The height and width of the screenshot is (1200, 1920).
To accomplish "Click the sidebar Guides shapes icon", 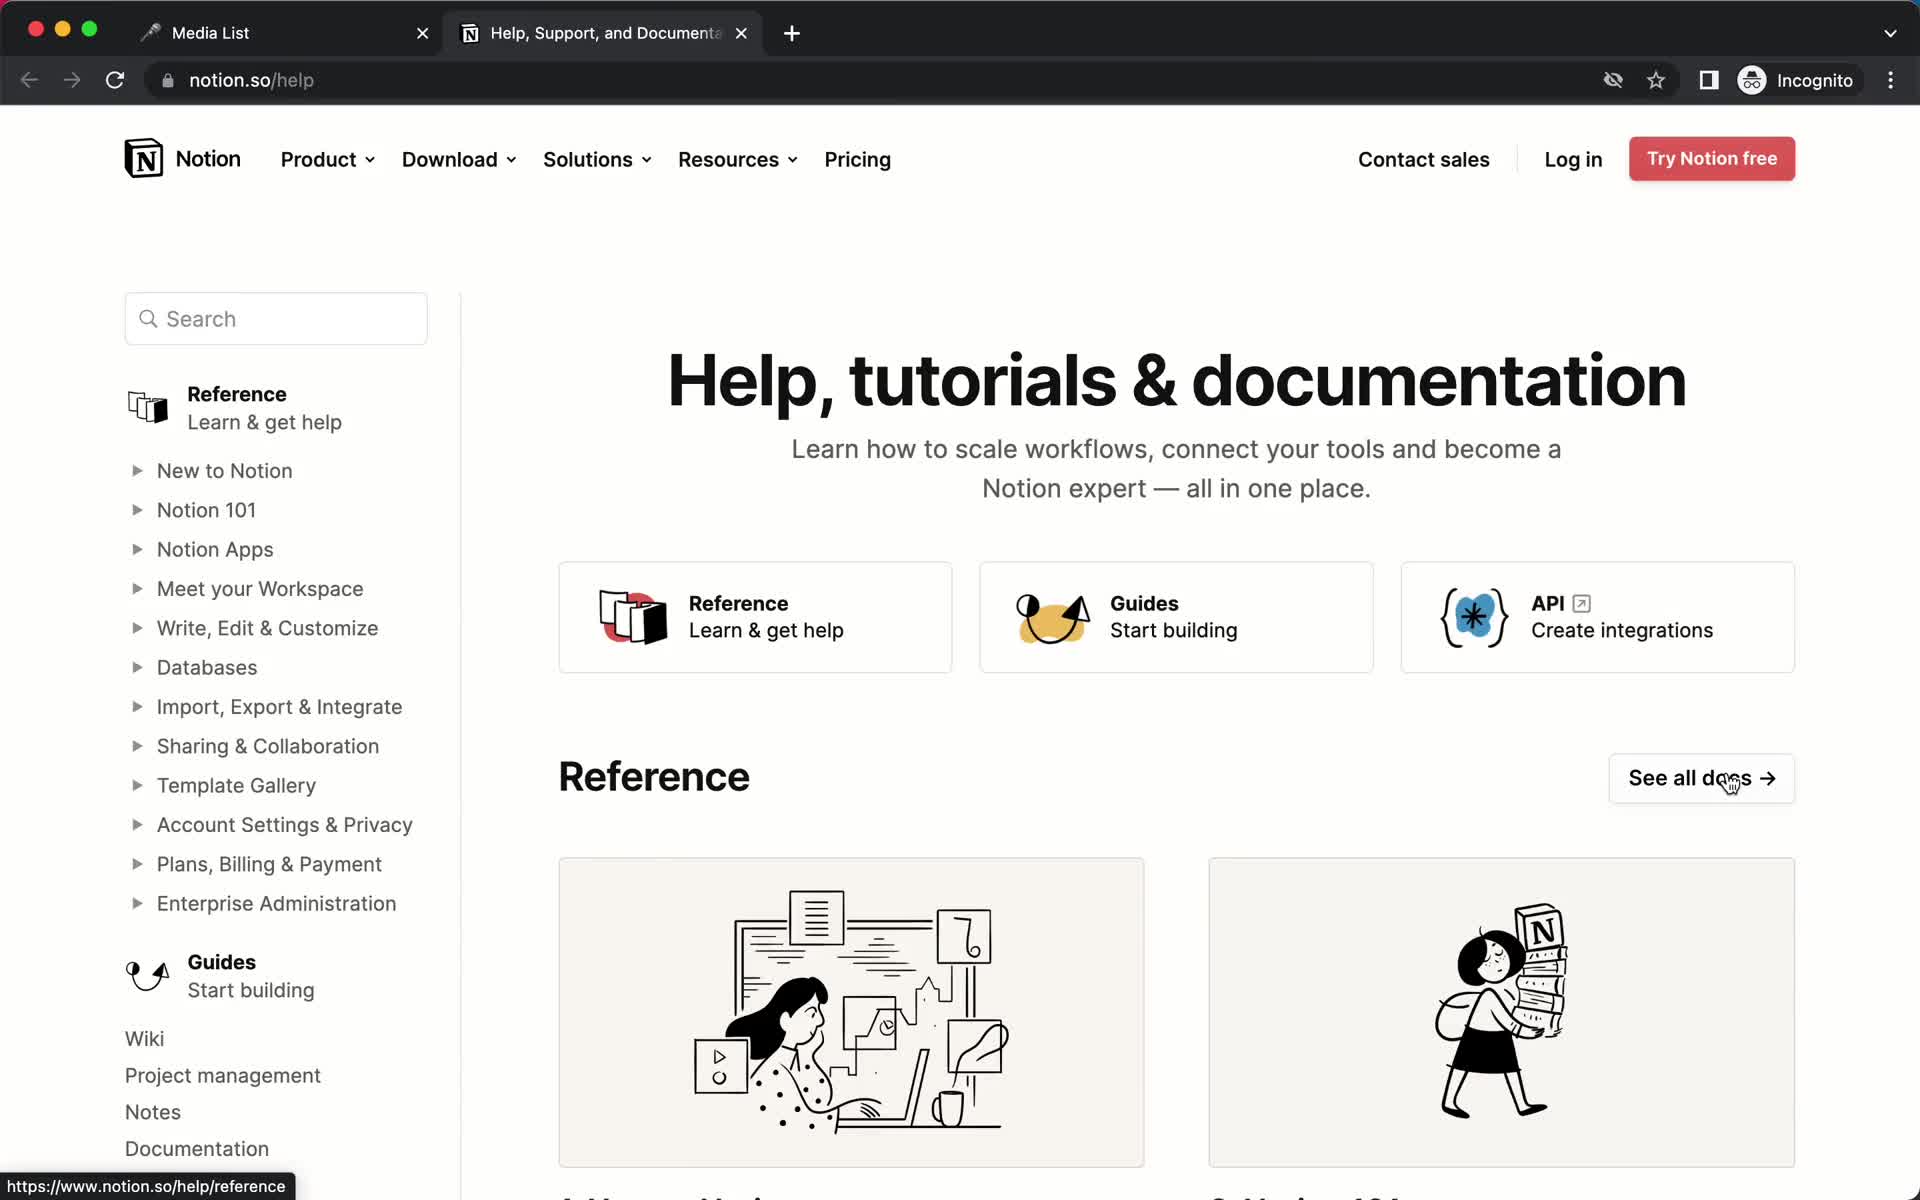I will point(147,975).
